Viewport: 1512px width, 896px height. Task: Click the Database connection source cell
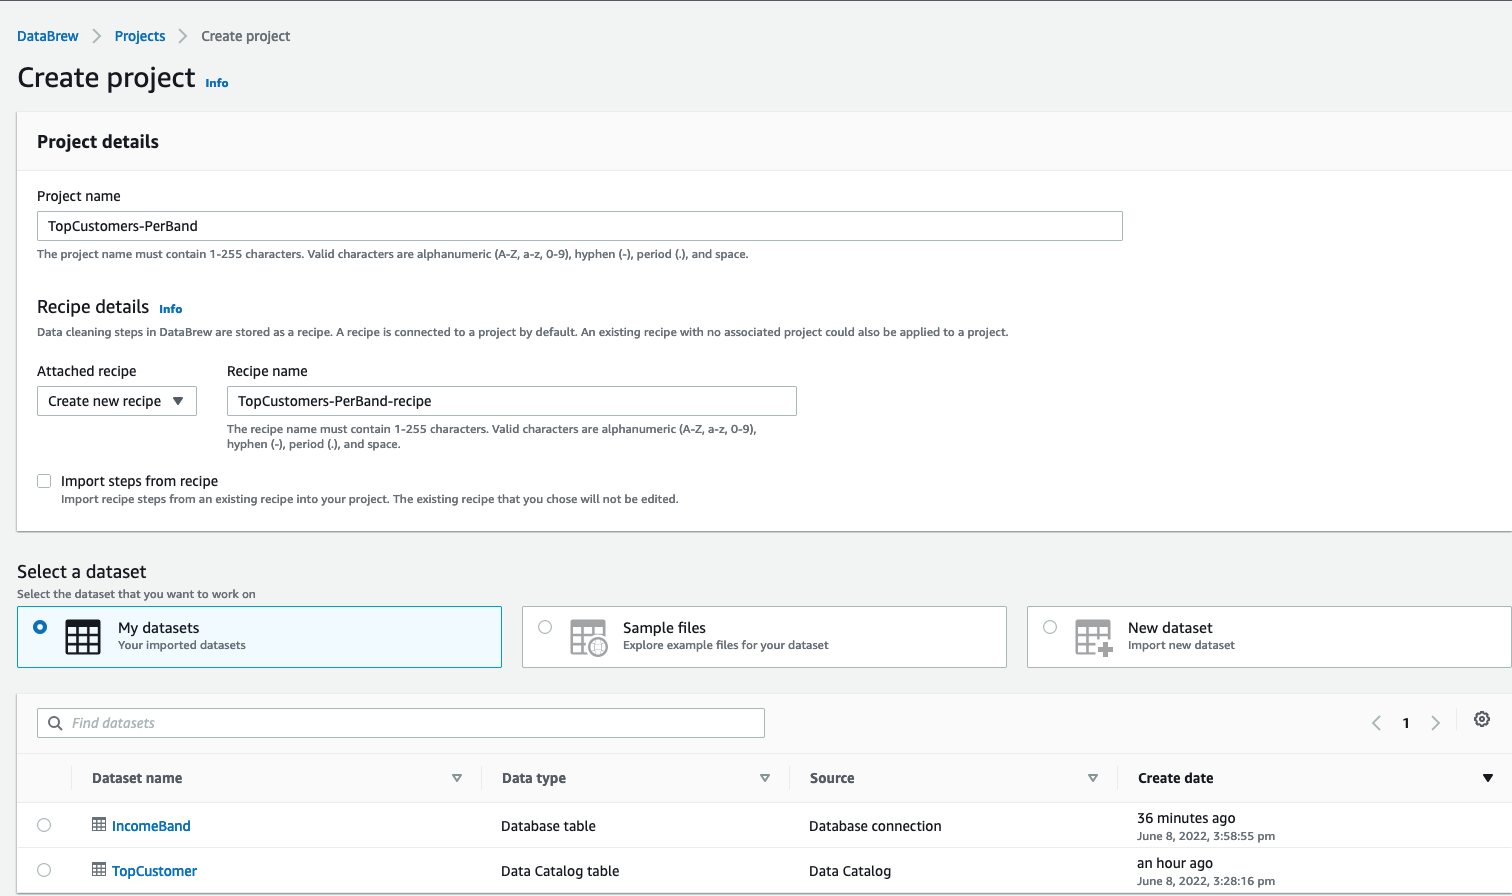coord(875,826)
